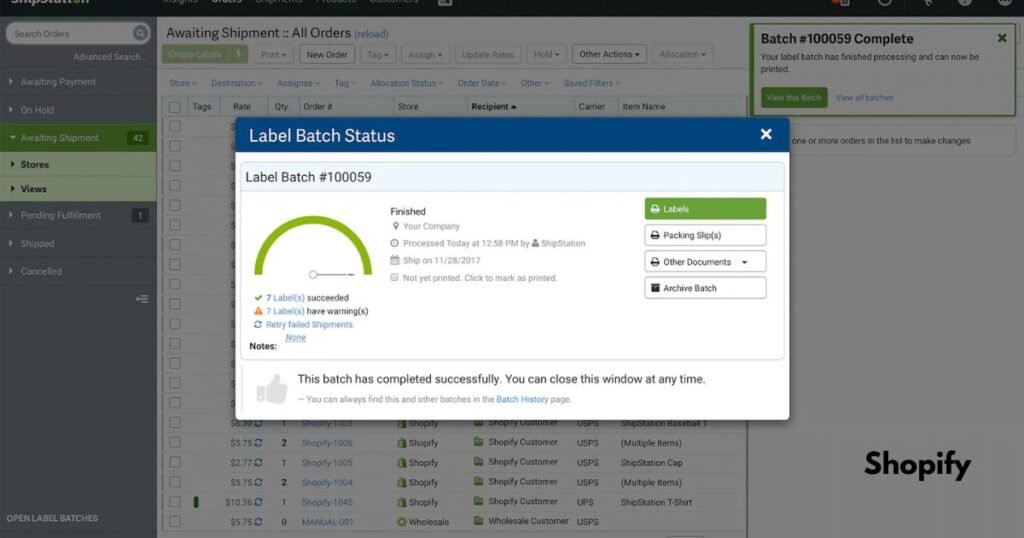Open the Hold dropdown button
Screen dimensions: 1024x538
point(547,54)
